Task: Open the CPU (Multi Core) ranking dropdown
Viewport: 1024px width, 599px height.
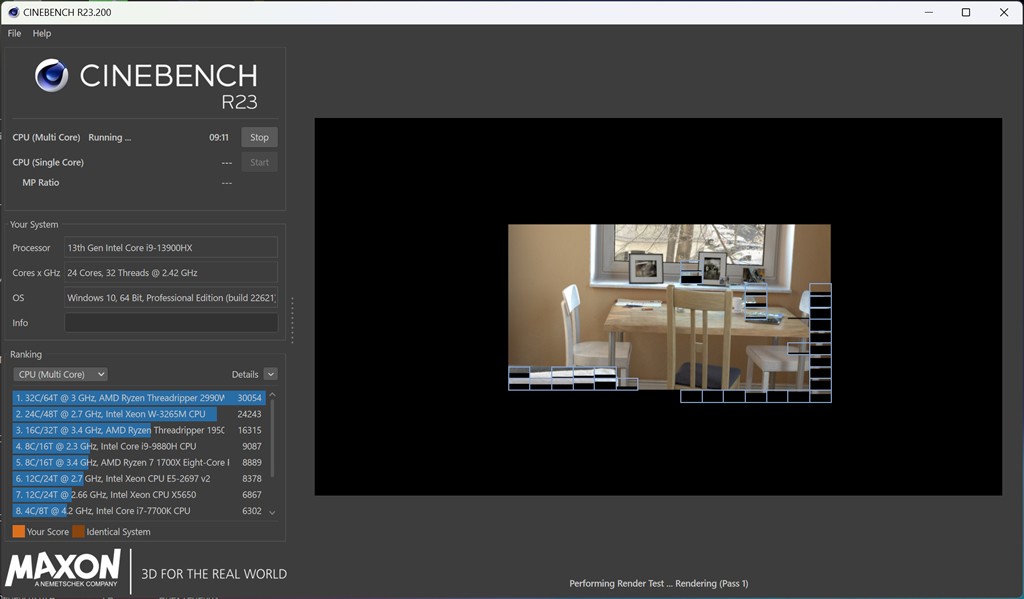Action: 60,374
